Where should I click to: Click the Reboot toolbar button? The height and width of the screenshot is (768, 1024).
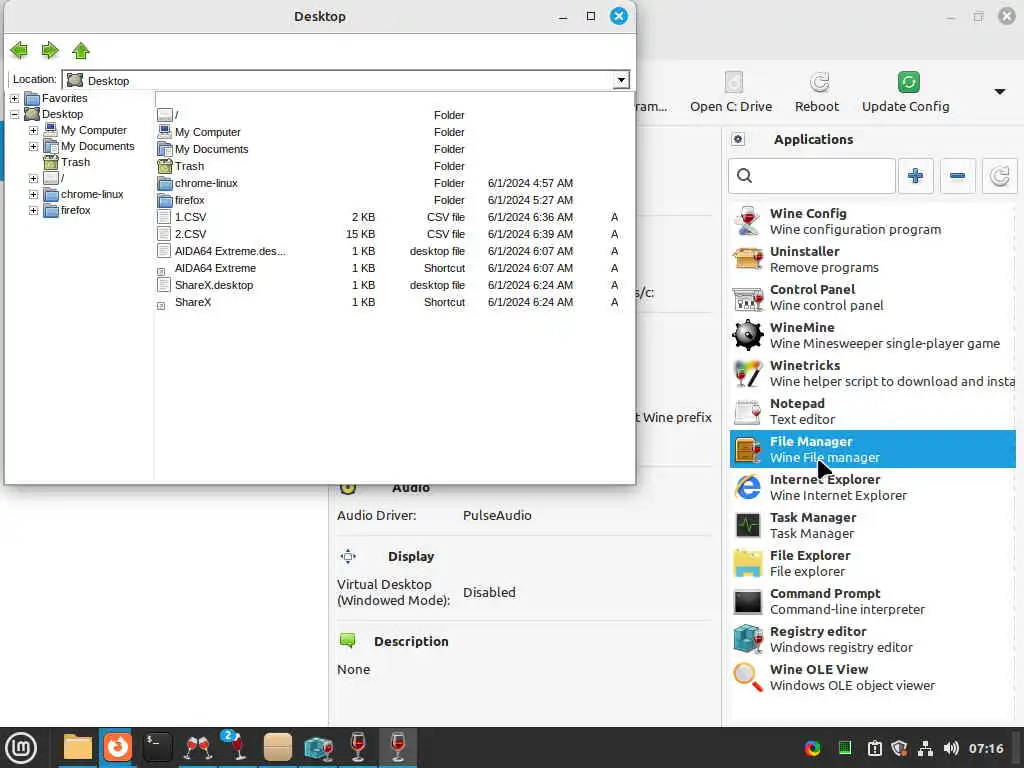[816, 92]
